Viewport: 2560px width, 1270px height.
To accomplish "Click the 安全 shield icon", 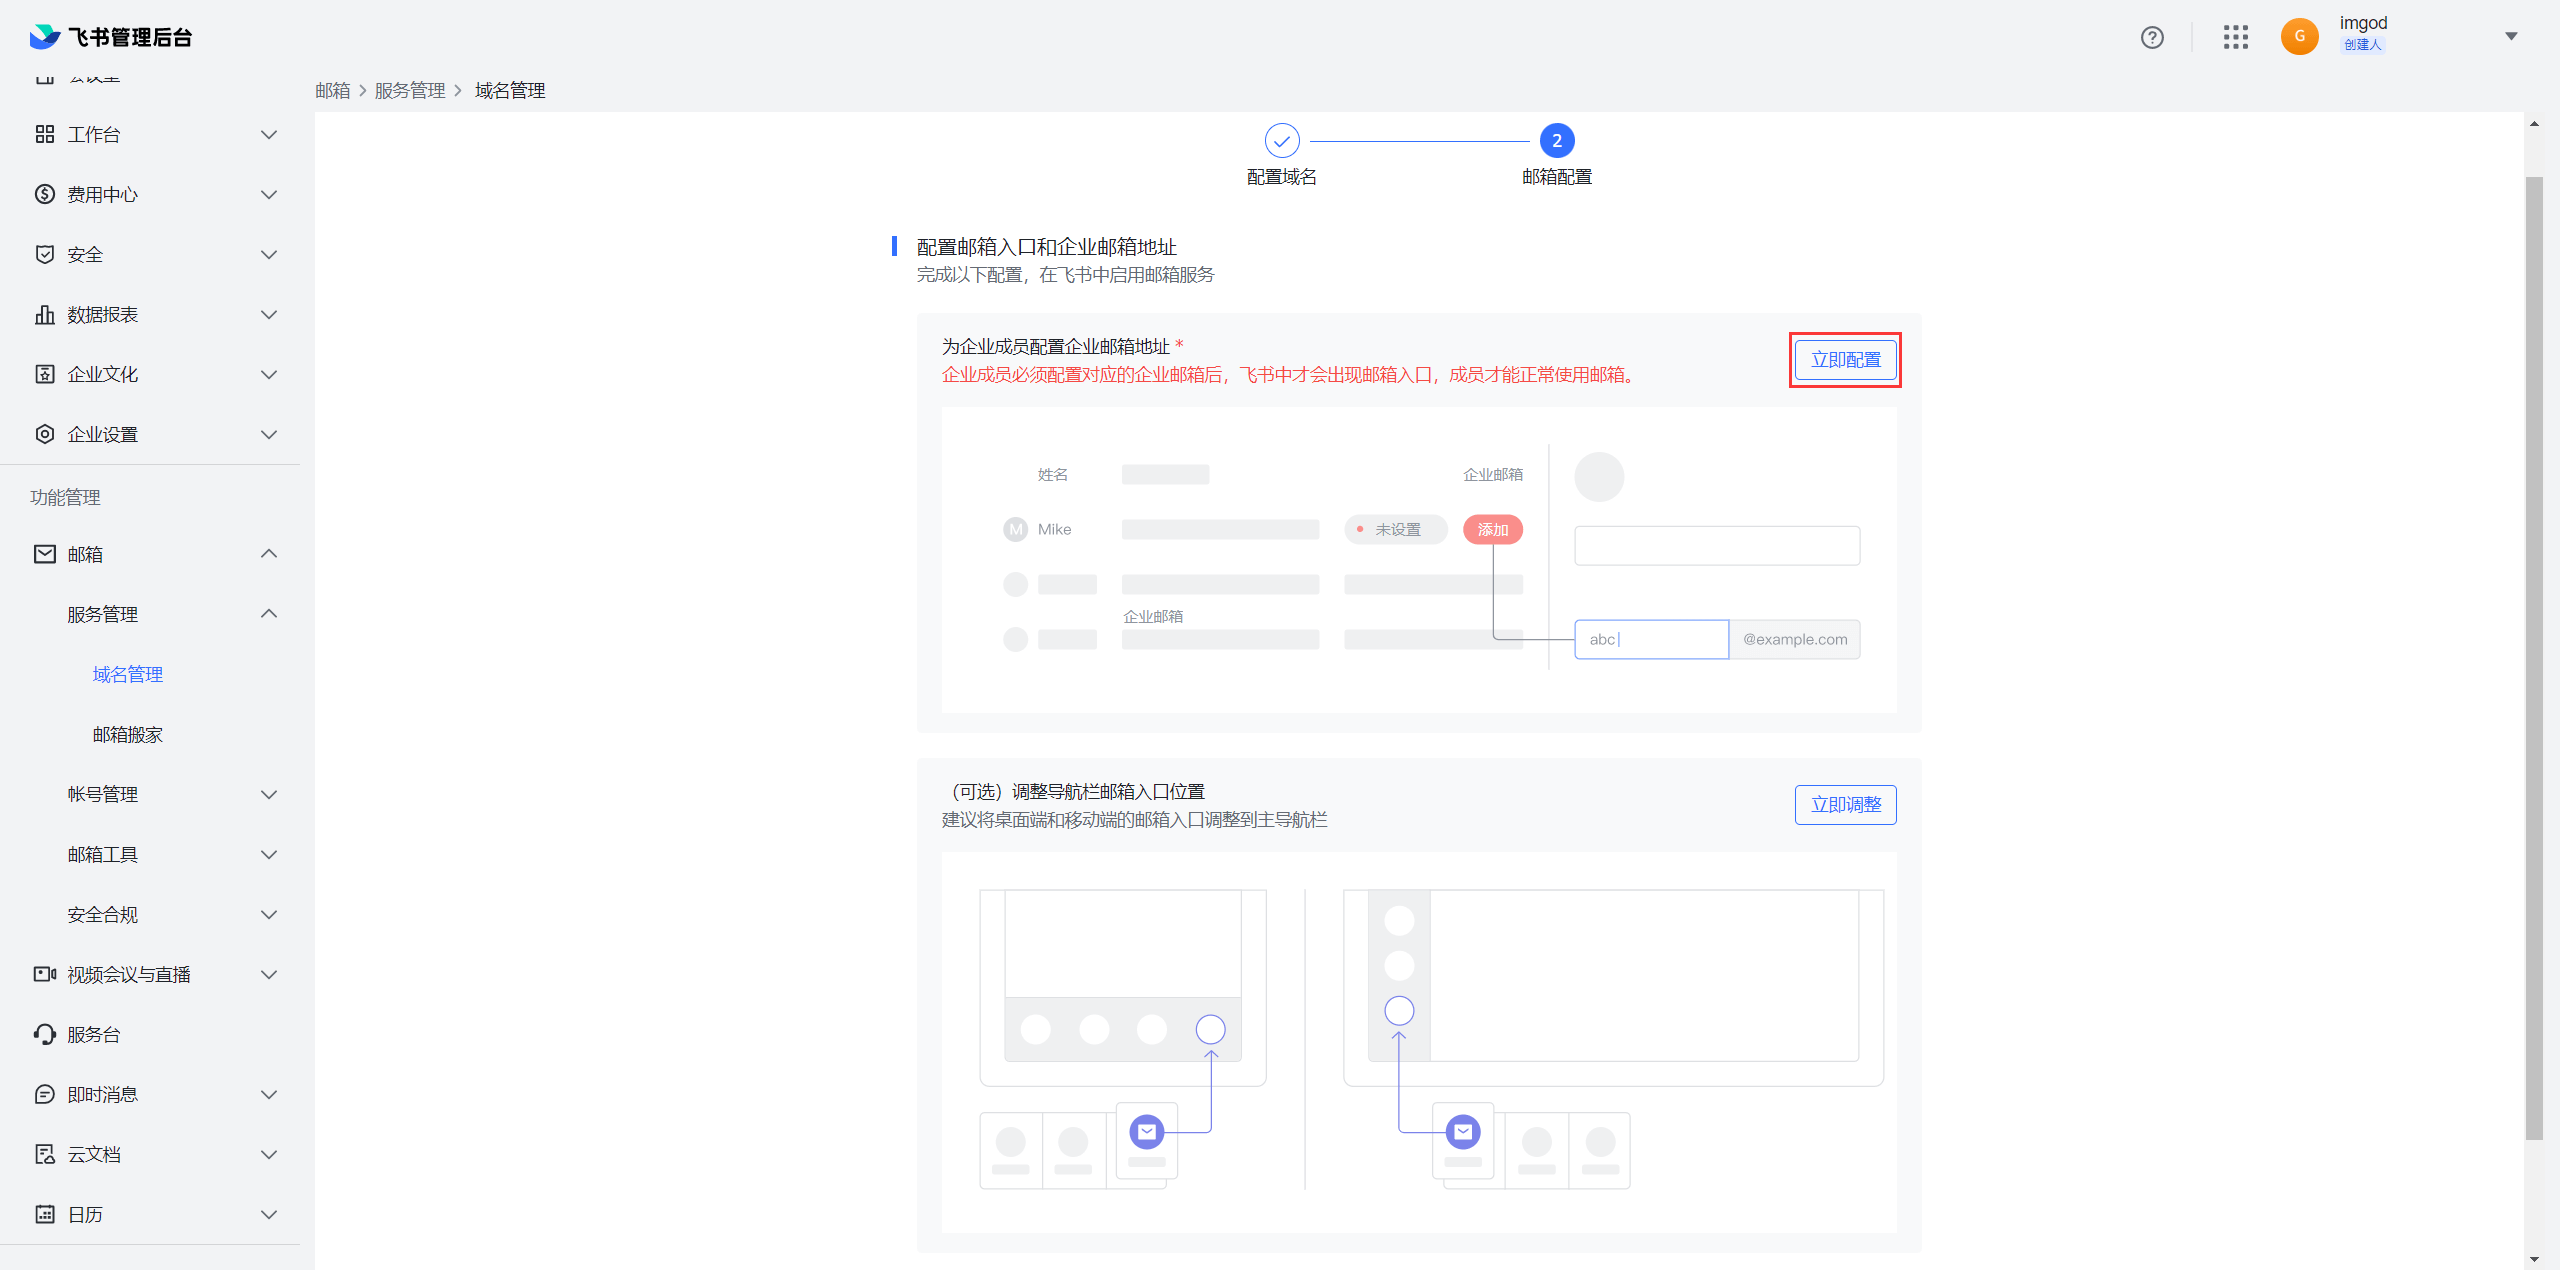I will (x=45, y=254).
